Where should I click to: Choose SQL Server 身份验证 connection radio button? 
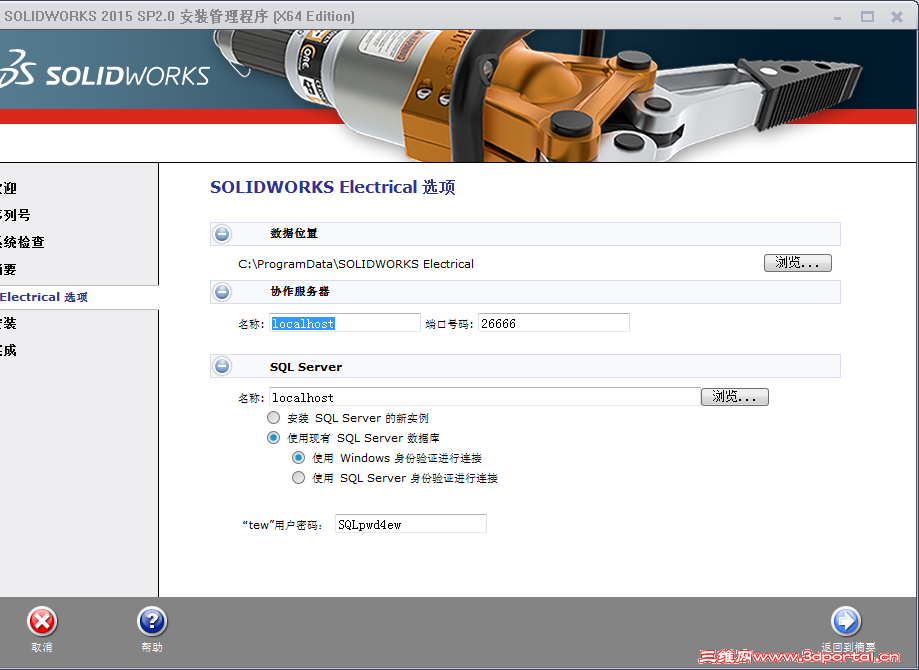click(x=298, y=478)
